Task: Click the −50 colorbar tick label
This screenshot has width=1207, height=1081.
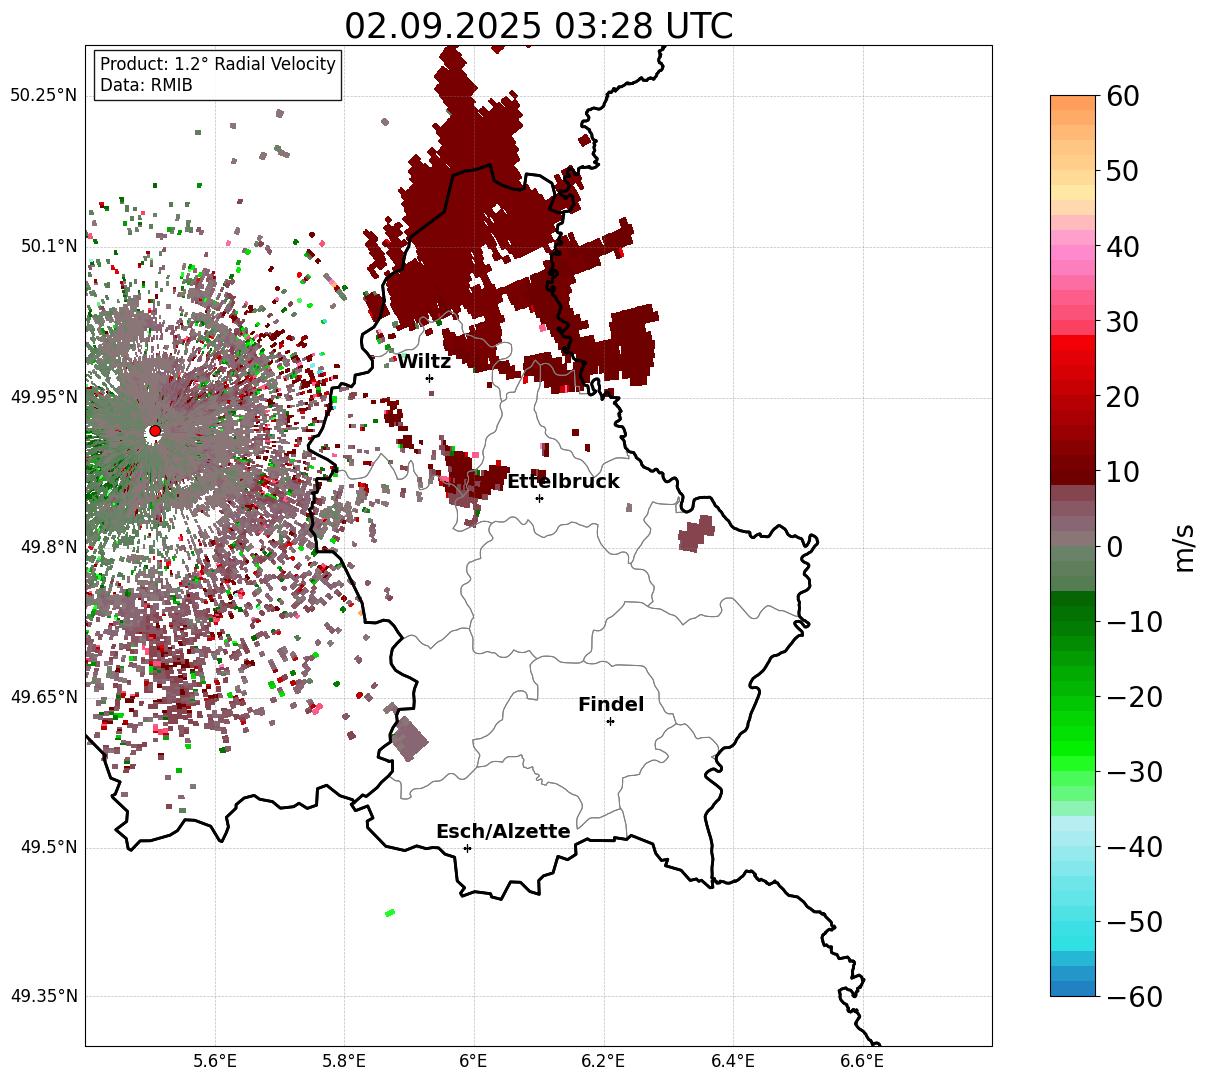Action: tap(1134, 921)
